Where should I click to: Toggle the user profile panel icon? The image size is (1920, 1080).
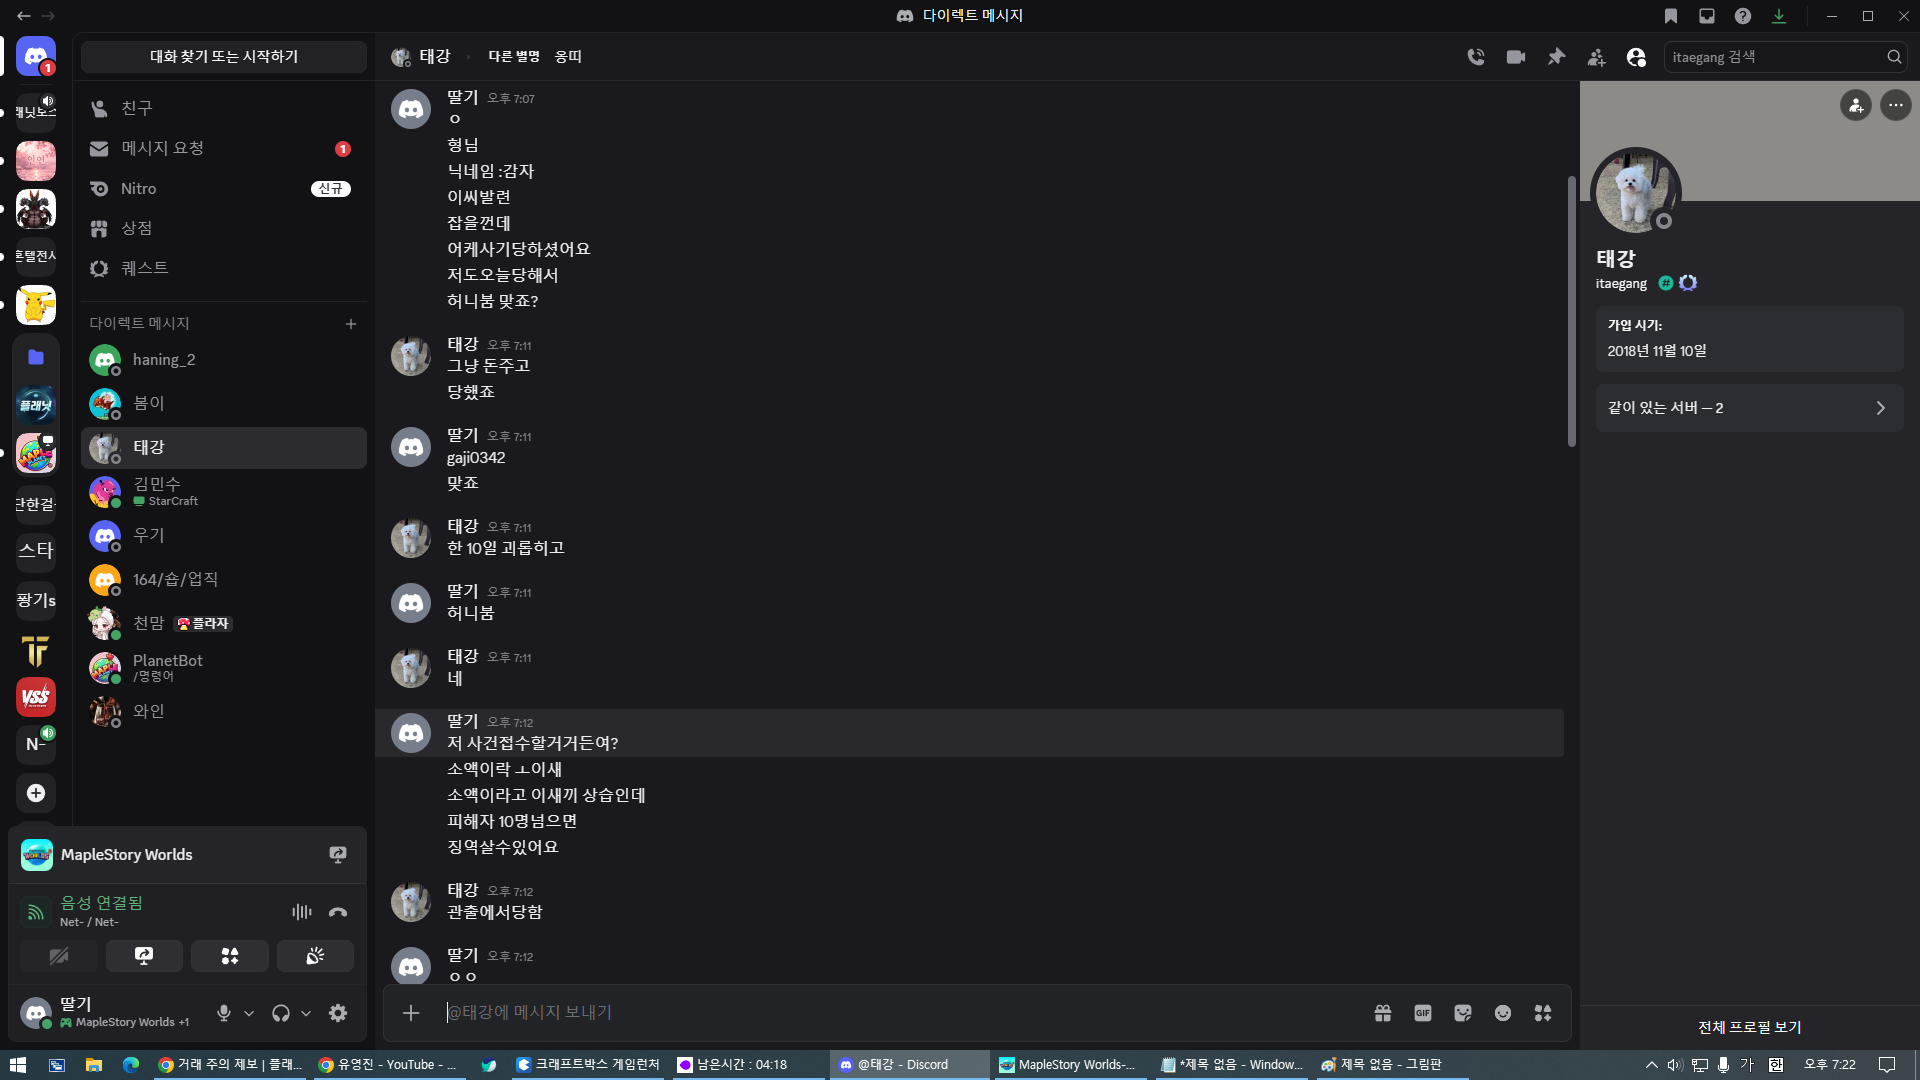coord(1636,57)
